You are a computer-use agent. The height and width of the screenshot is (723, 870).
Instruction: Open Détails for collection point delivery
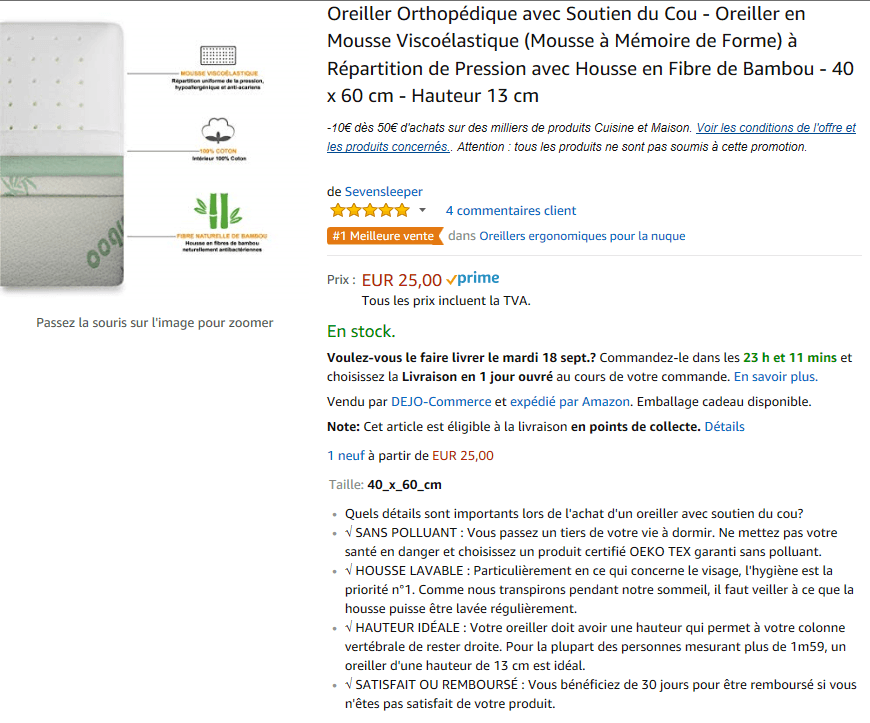coord(724,426)
